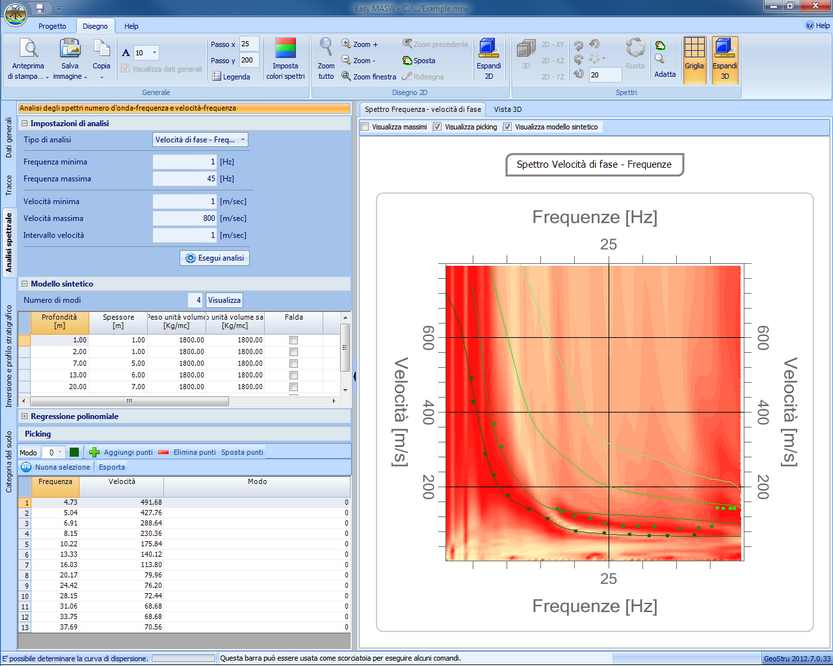Activate the Zoom finestra tool
This screenshot has height=666, width=833.
(x=369, y=76)
